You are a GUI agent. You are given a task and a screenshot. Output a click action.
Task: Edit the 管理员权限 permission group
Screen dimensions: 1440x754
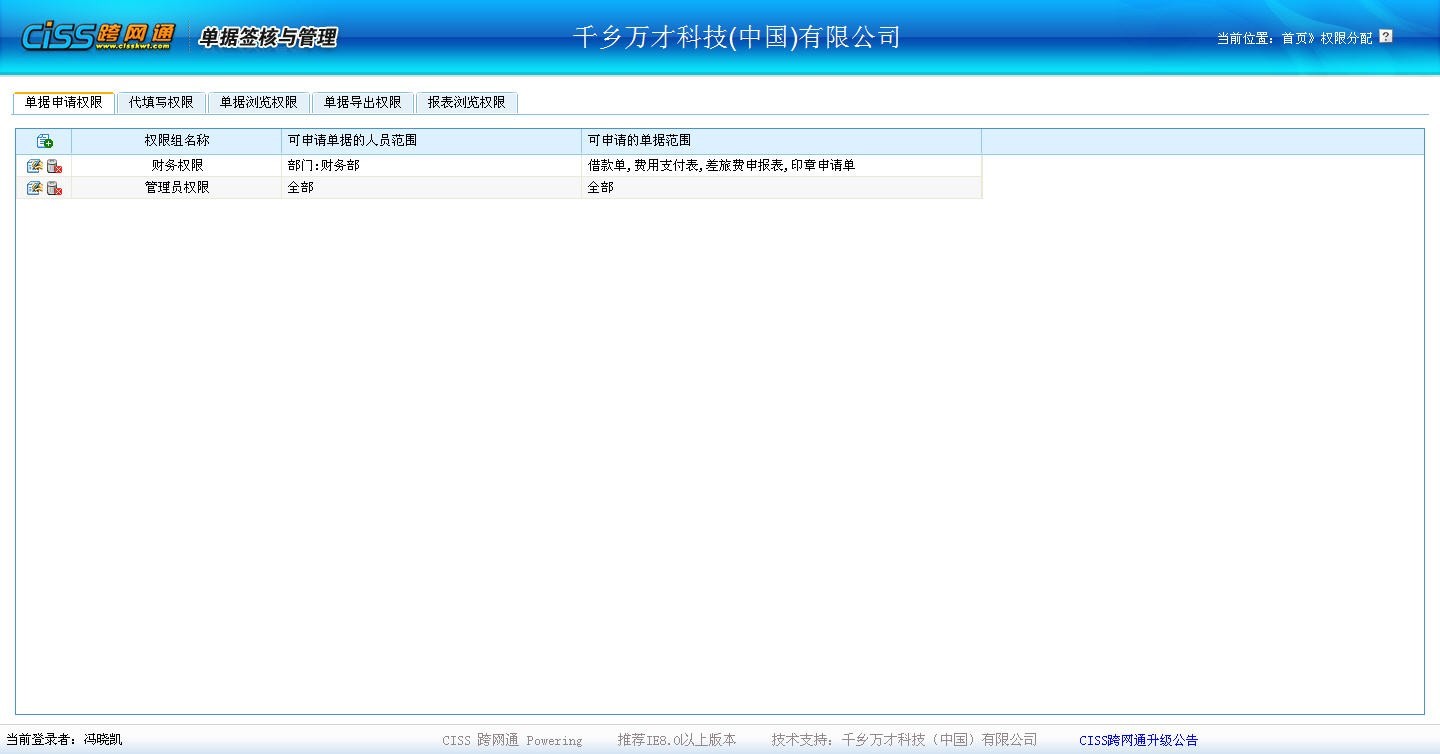(x=35, y=188)
